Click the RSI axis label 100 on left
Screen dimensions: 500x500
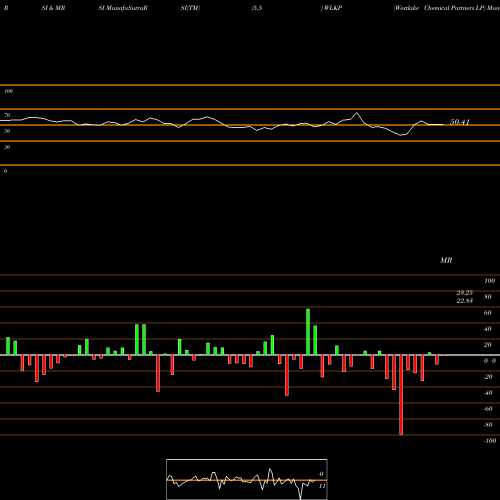(9, 91)
